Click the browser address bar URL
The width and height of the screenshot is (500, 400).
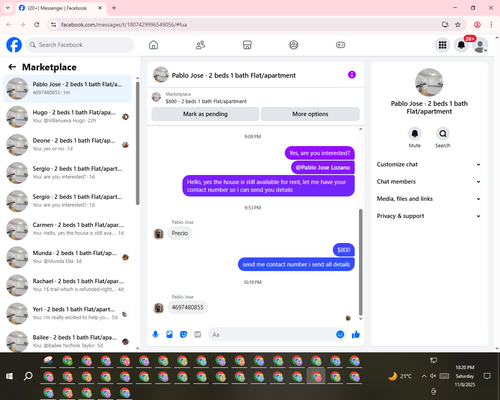(x=124, y=25)
